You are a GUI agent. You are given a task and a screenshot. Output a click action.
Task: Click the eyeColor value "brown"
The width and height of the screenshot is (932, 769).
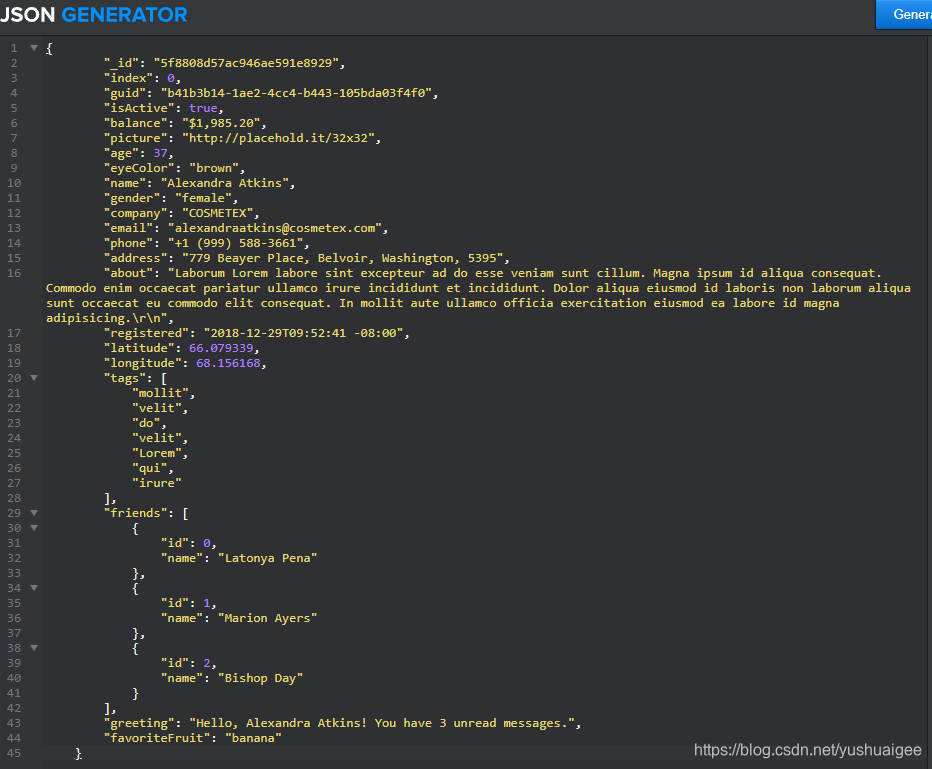(x=213, y=168)
